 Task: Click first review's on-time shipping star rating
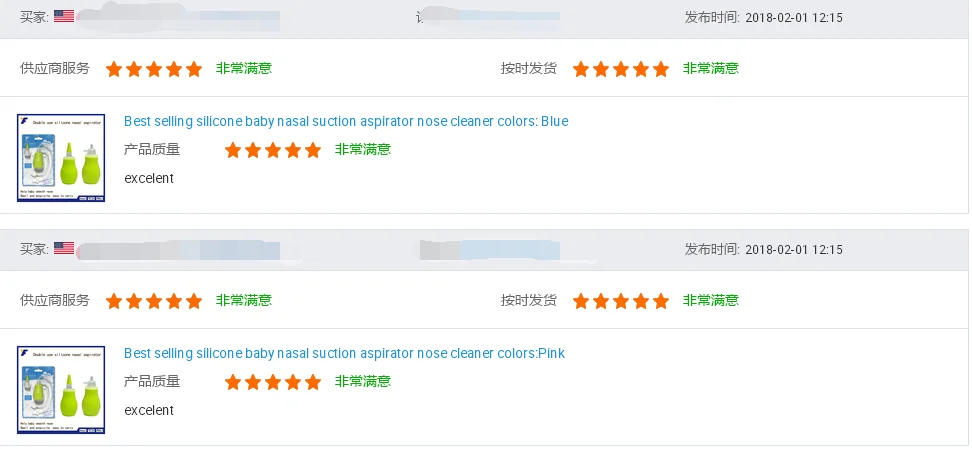coord(621,69)
